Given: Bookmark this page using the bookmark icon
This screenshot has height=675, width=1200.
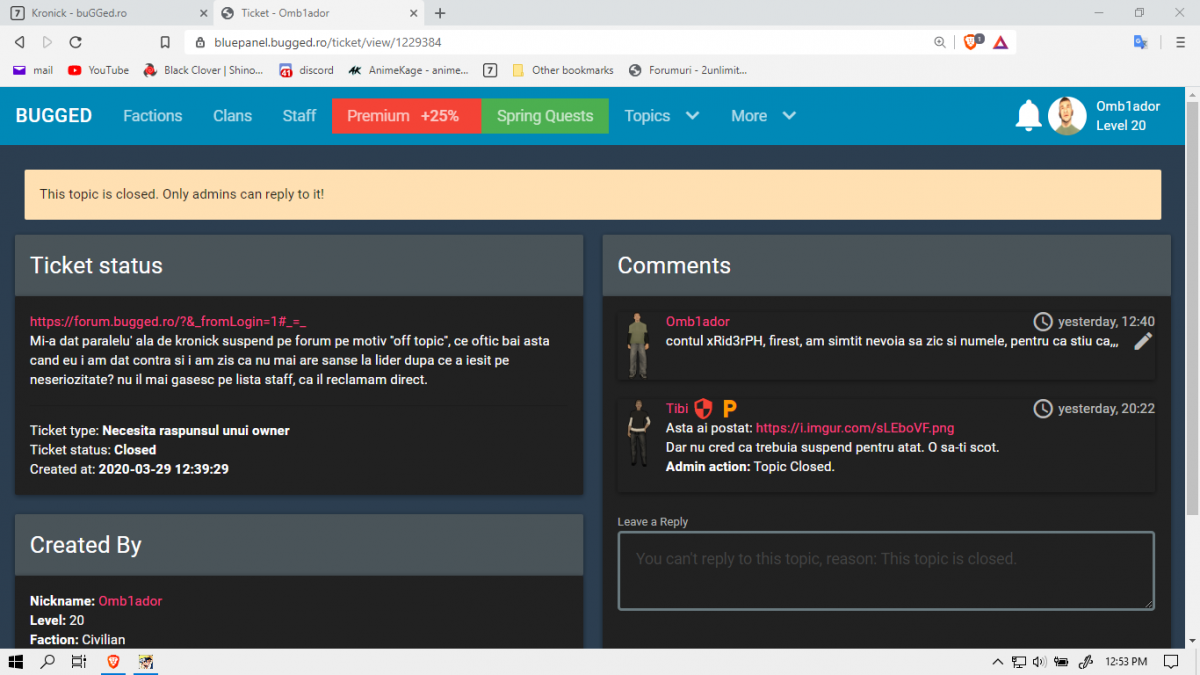Looking at the screenshot, I should tap(165, 42).
